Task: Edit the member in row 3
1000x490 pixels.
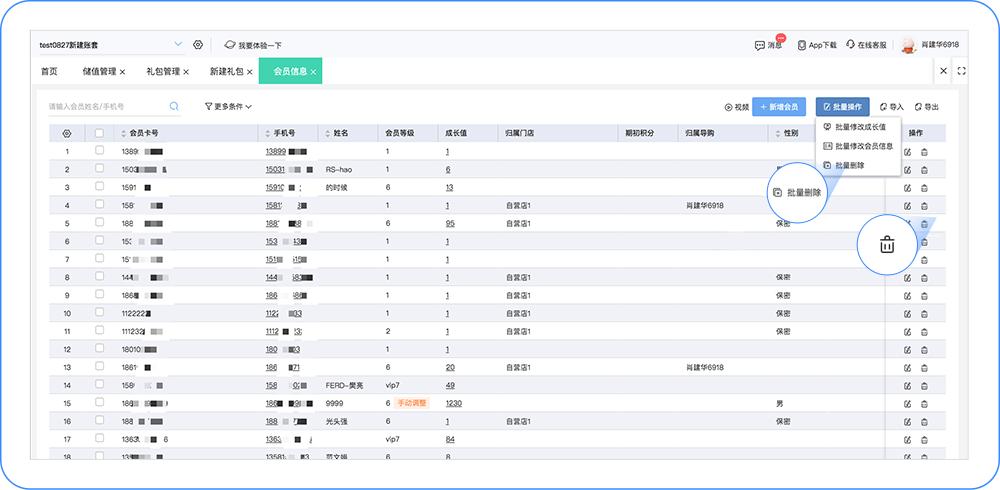Action: pos(908,188)
